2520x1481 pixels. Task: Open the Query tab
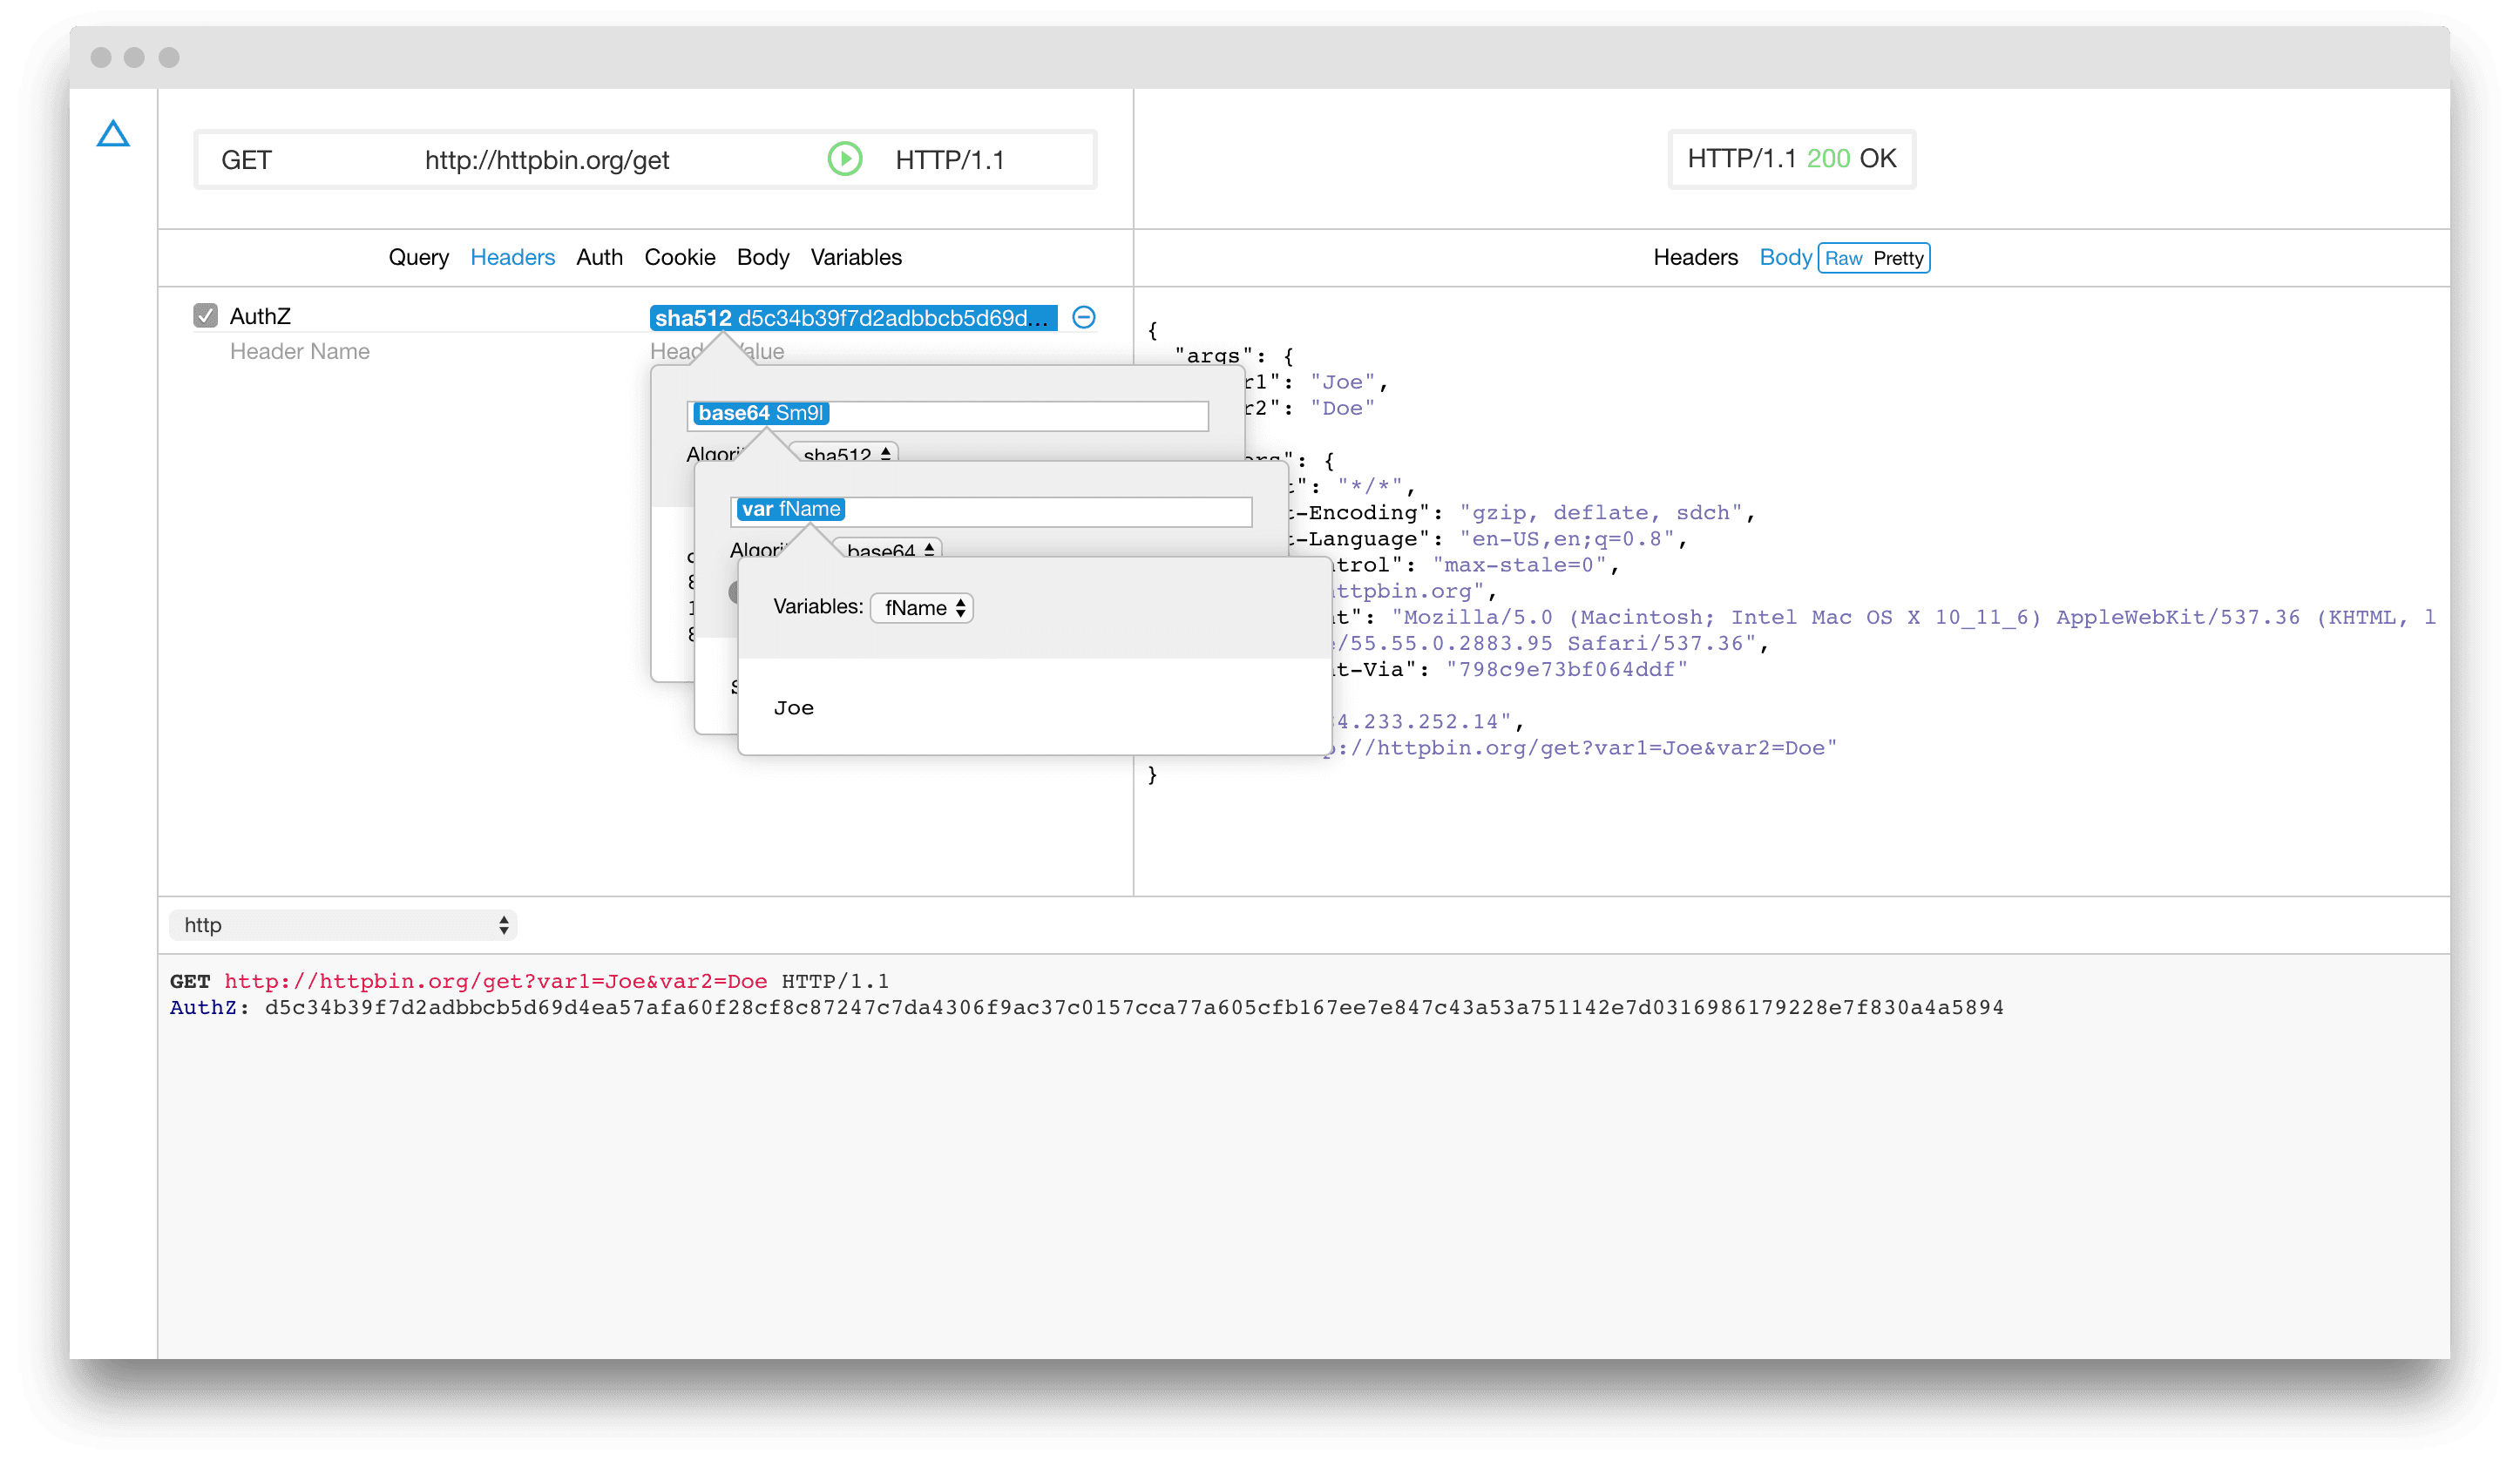418,257
